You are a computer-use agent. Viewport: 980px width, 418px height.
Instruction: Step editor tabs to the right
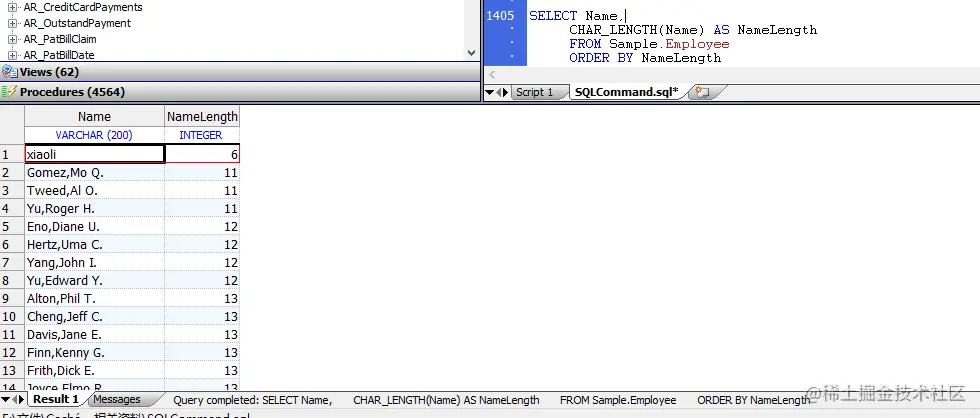[506, 92]
